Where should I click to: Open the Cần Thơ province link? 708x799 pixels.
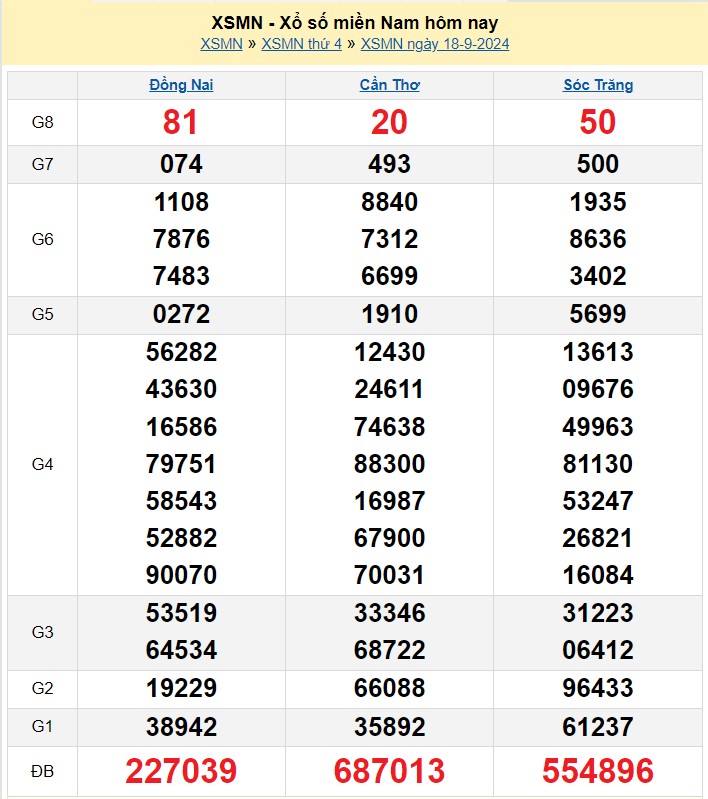[x=389, y=85]
